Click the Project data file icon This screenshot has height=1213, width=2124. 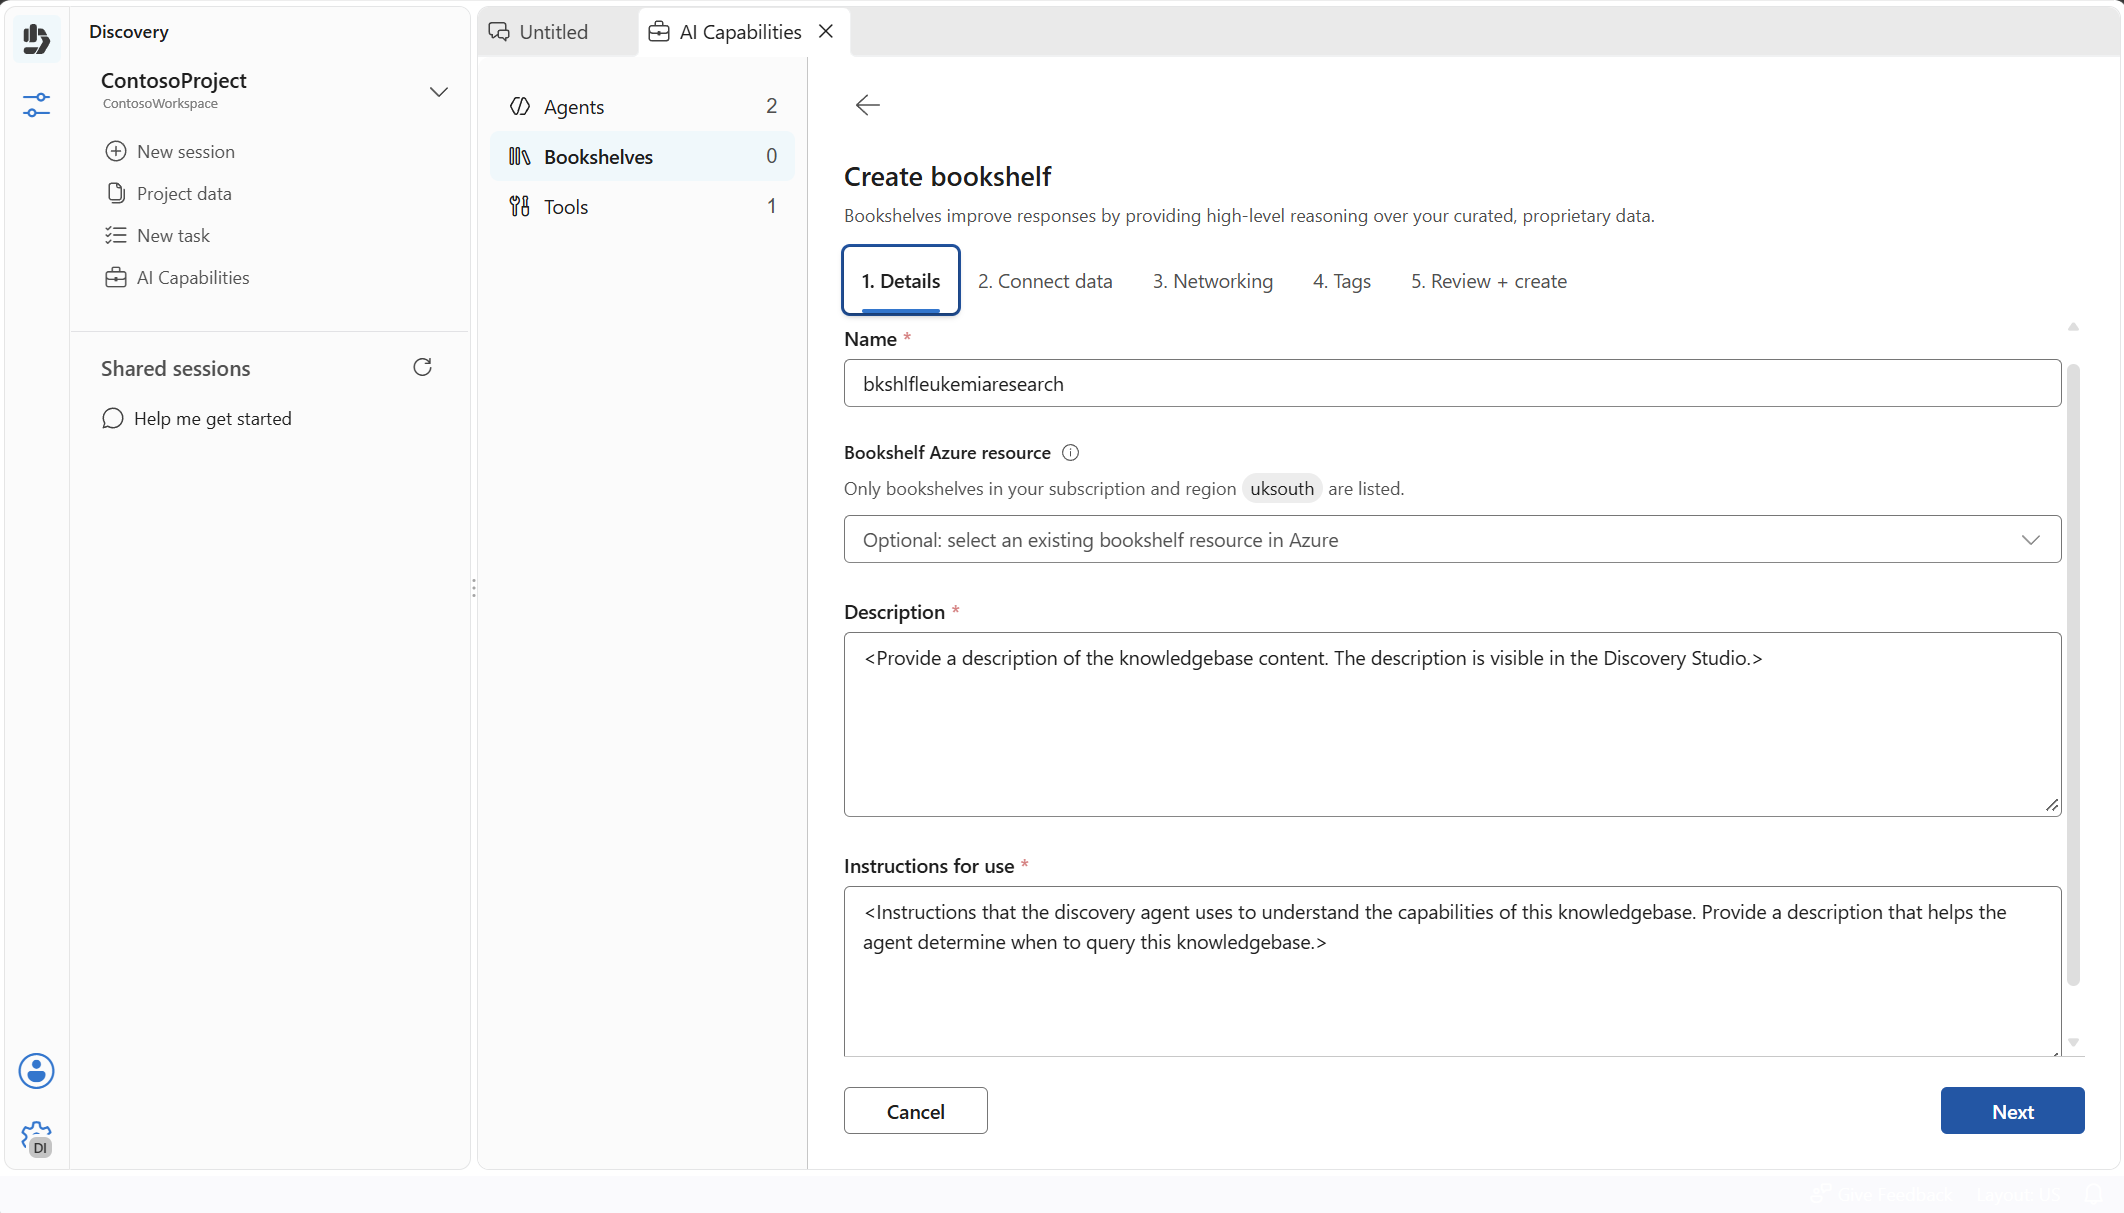116,193
